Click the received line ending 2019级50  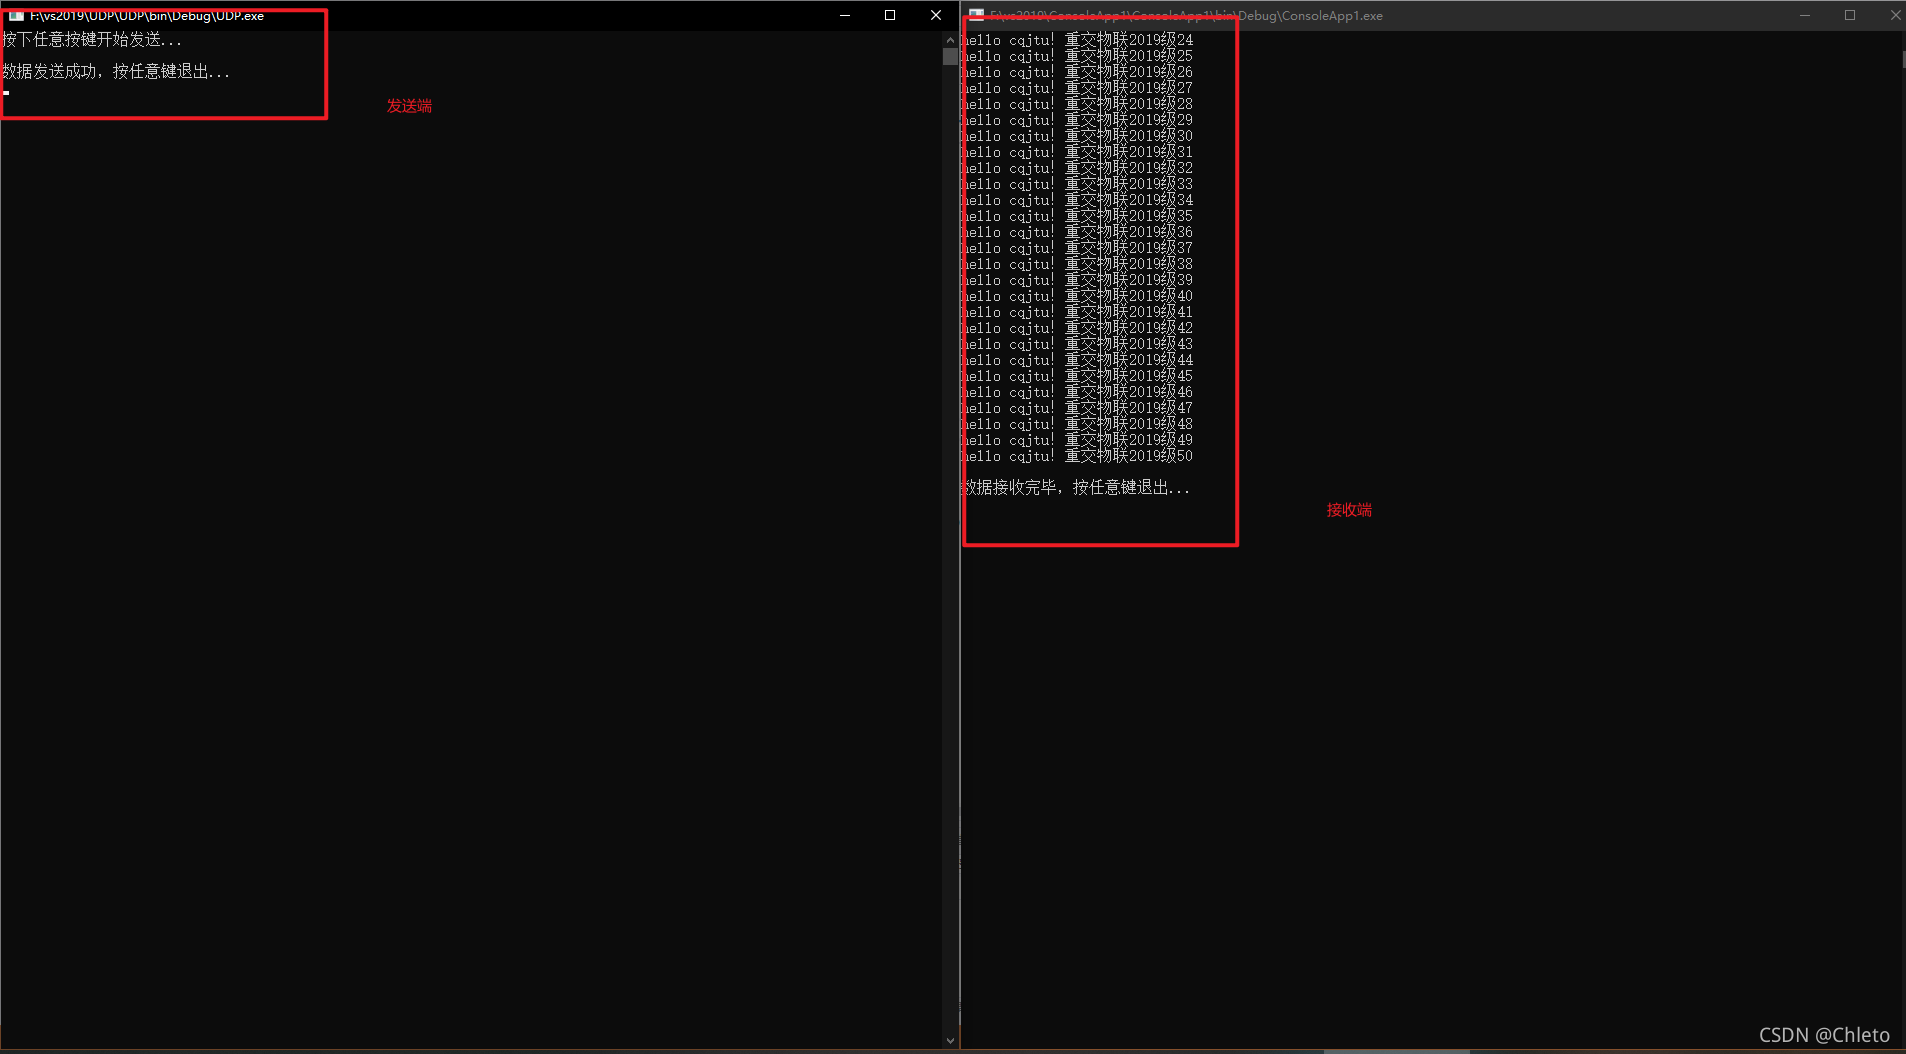(x=1077, y=456)
